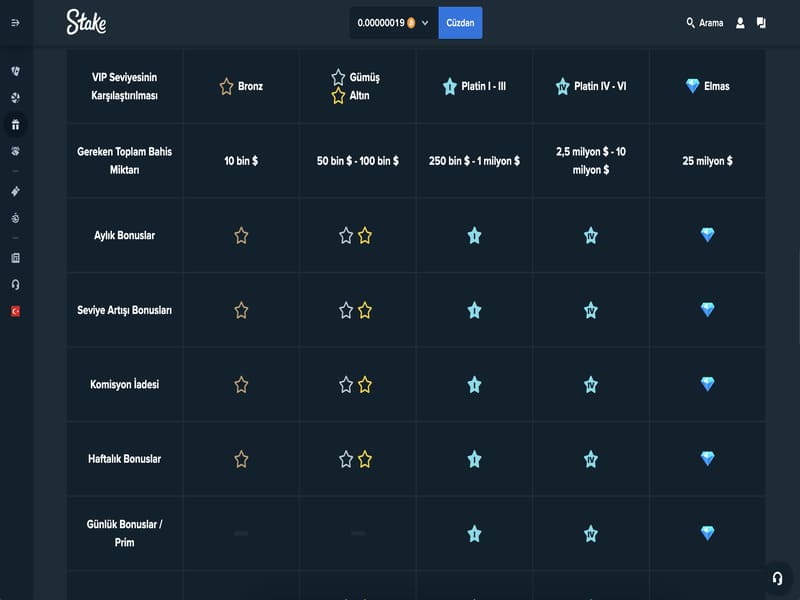Viewport: 800px width, 600px height.
Task: Click the Cüzdan wallet button
Action: click(x=460, y=22)
